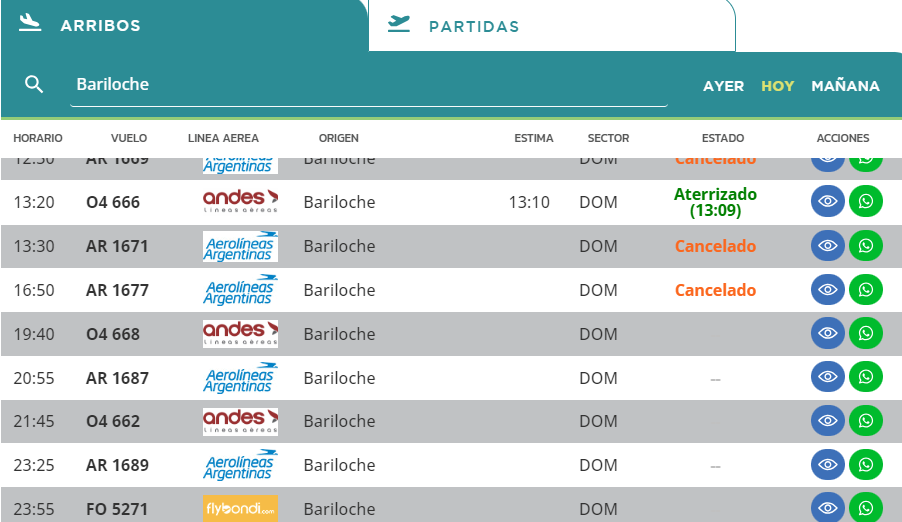
Task: Click the search magnifier icon
Action: pyautogui.click(x=34, y=85)
